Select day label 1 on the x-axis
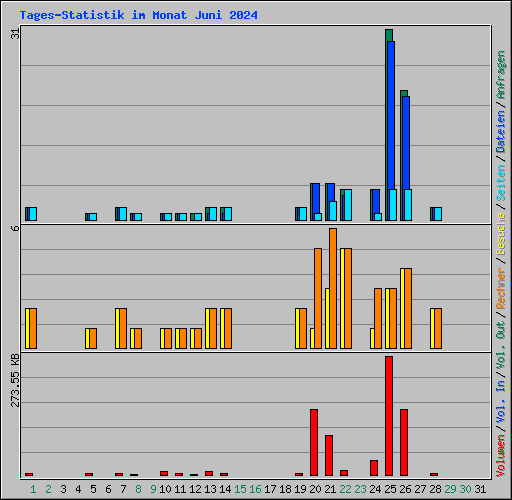 pos(33,489)
